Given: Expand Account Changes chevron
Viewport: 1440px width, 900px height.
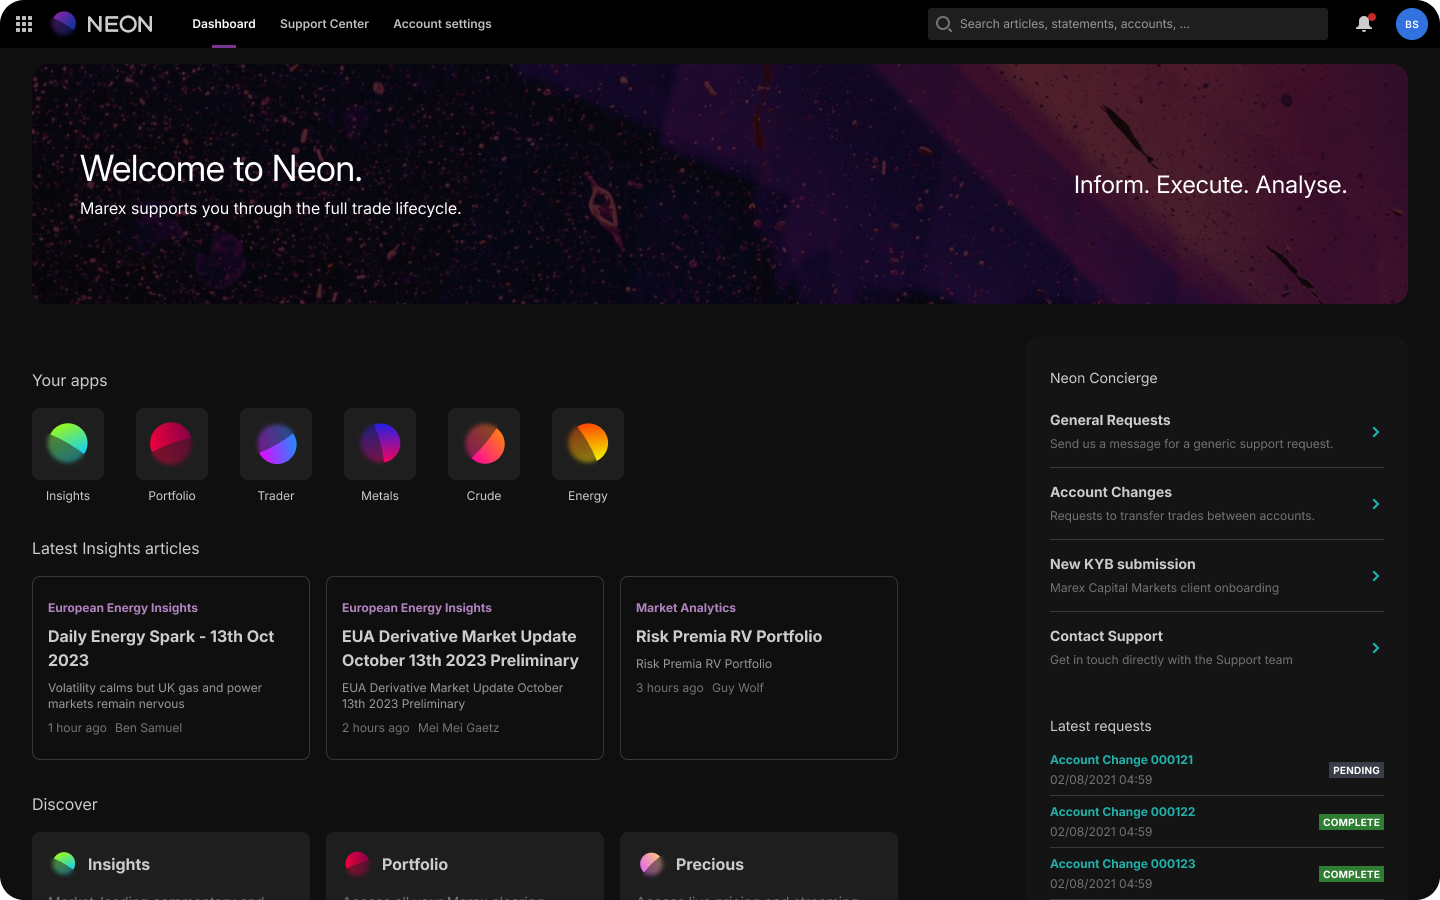Looking at the screenshot, I should pyautogui.click(x=1376, y=504).
